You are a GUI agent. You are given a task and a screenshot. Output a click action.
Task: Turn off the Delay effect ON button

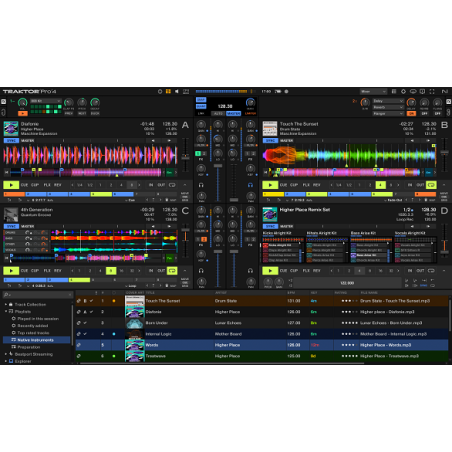click(411, 114)
